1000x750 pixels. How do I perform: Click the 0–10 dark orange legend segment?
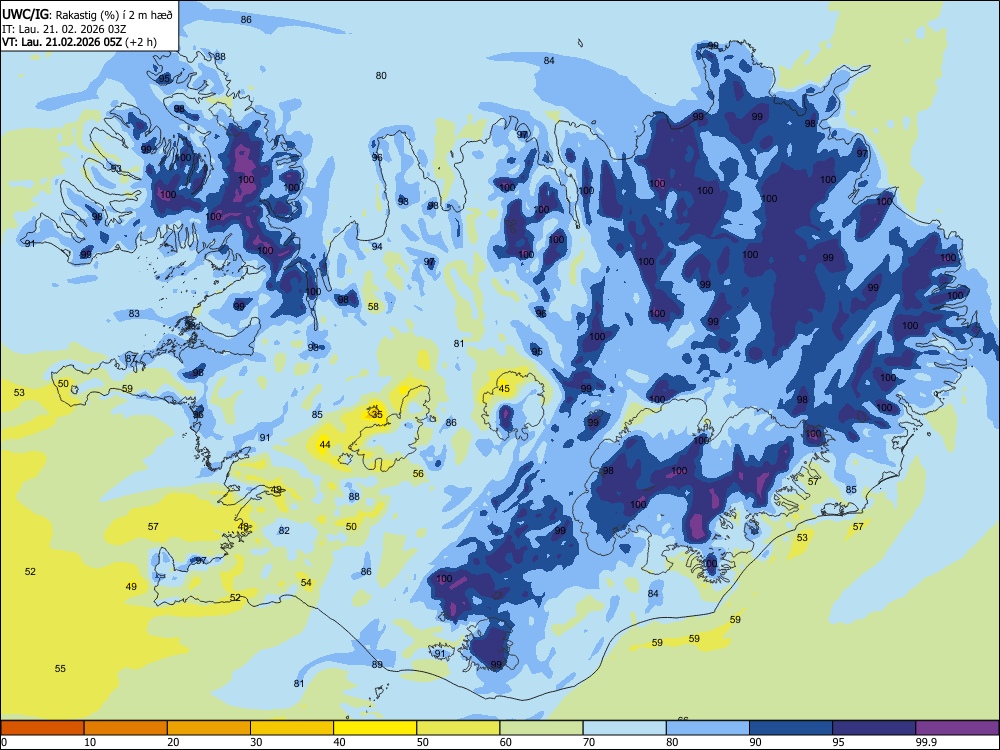[x=42, y=728]
